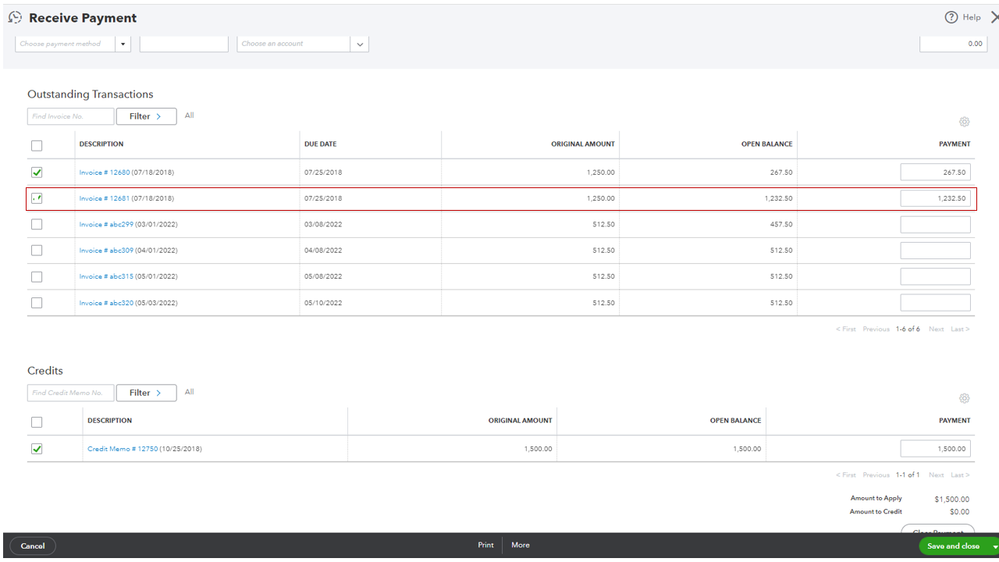This screenshot has width=999, height=562.
Task: Click First in Credits pagination
Action: [x=846, y=475]
